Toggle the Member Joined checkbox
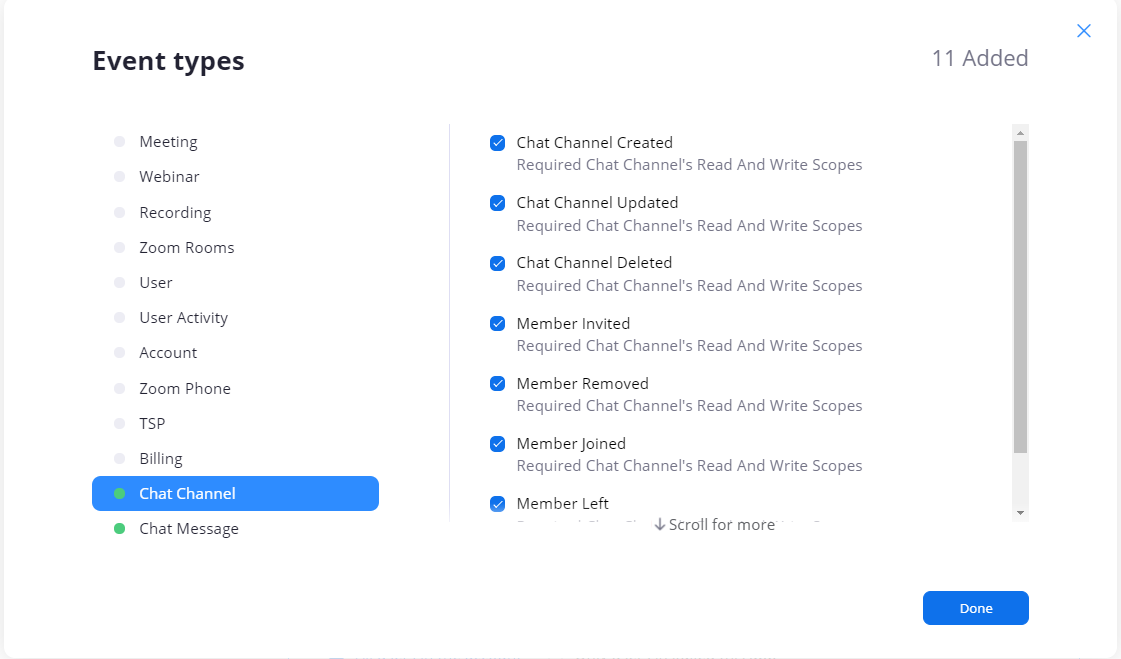Viewport: 1121px width, 659px height. tap(497, 444)
